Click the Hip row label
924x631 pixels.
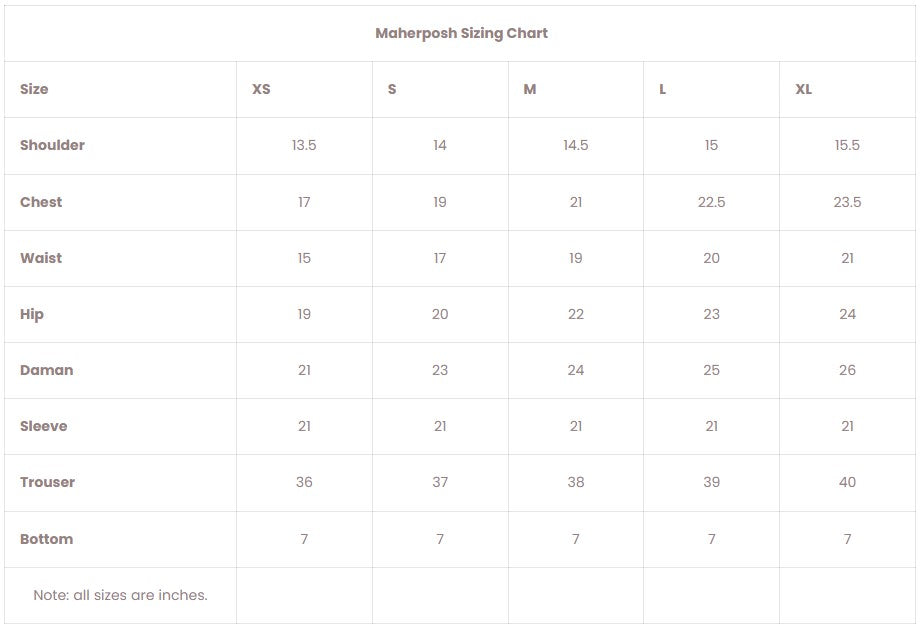coord(32,314)
